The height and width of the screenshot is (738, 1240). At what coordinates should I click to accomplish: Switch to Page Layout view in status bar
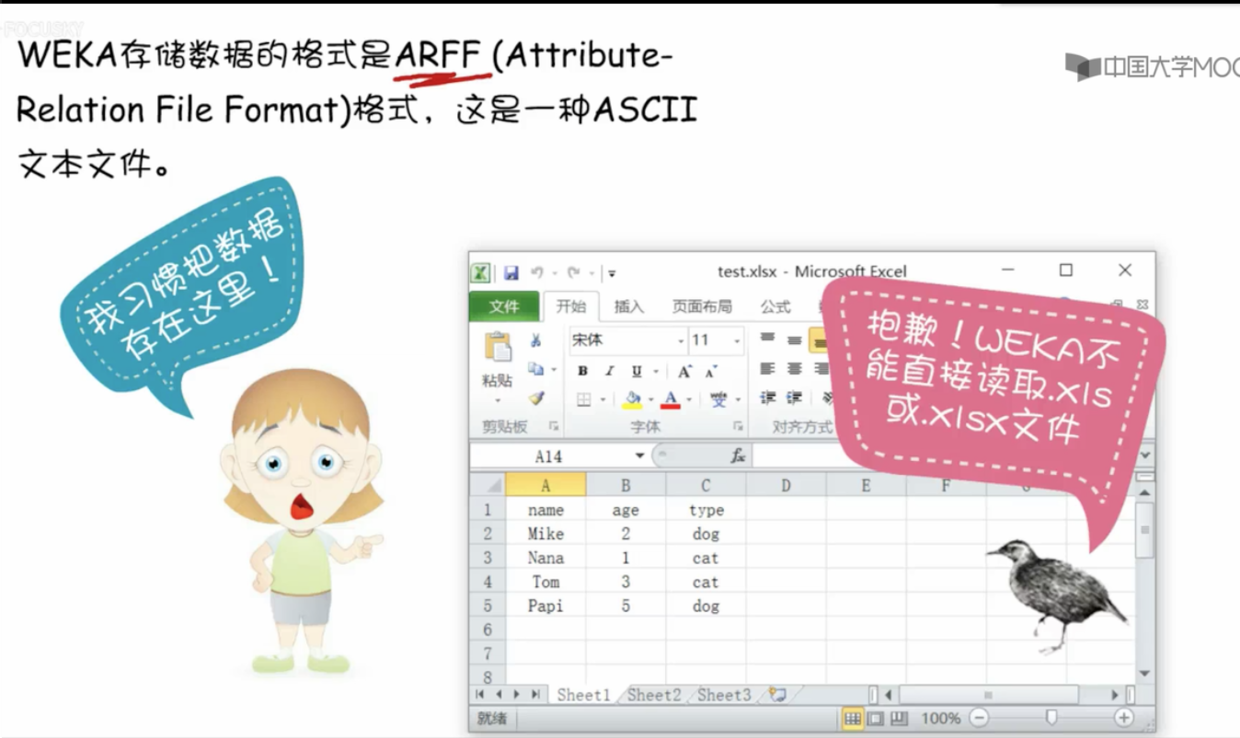(x=876, y=718)
